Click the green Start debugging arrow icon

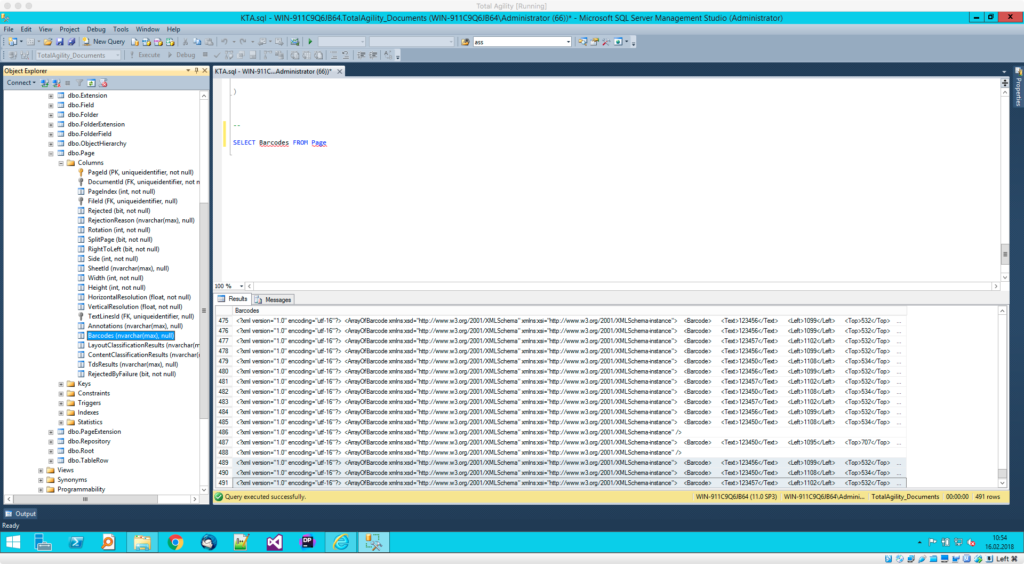311,41
